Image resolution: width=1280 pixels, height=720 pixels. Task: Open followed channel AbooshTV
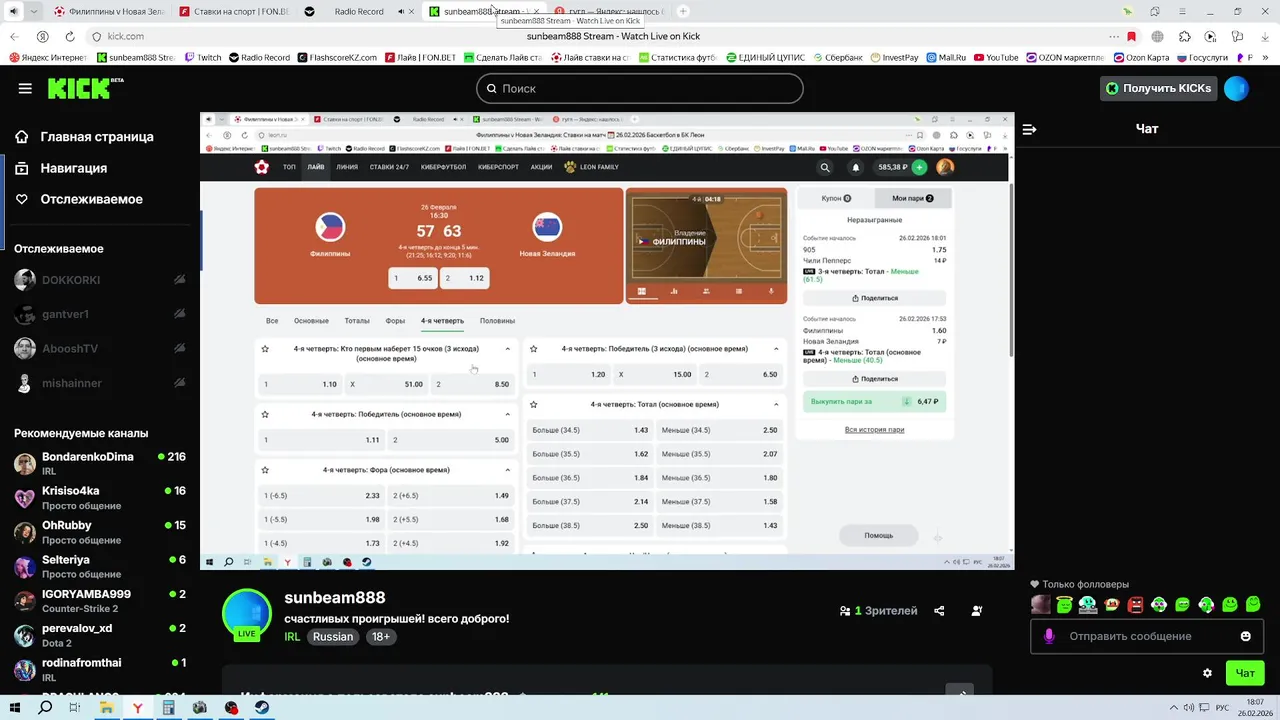pos(100,348)
